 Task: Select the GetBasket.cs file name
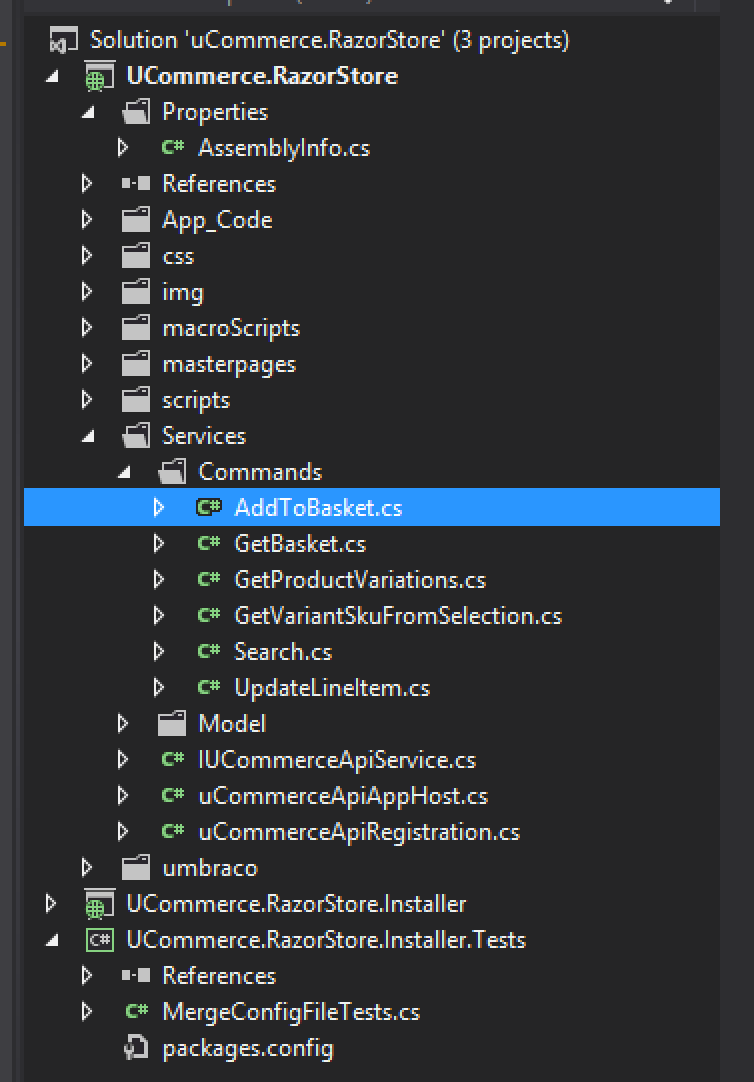click(300, 544)
